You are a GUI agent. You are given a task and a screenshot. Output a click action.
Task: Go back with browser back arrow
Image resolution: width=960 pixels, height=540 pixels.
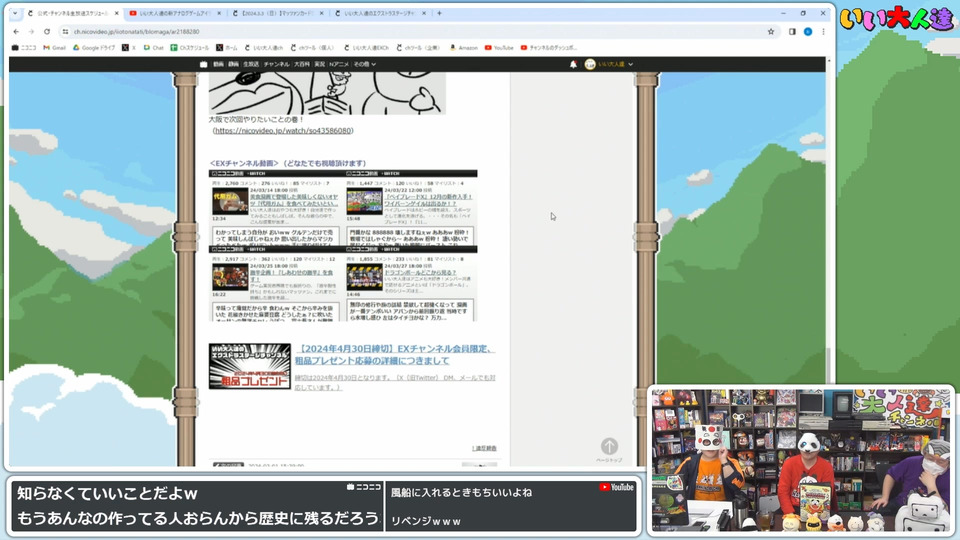(16, 32)
